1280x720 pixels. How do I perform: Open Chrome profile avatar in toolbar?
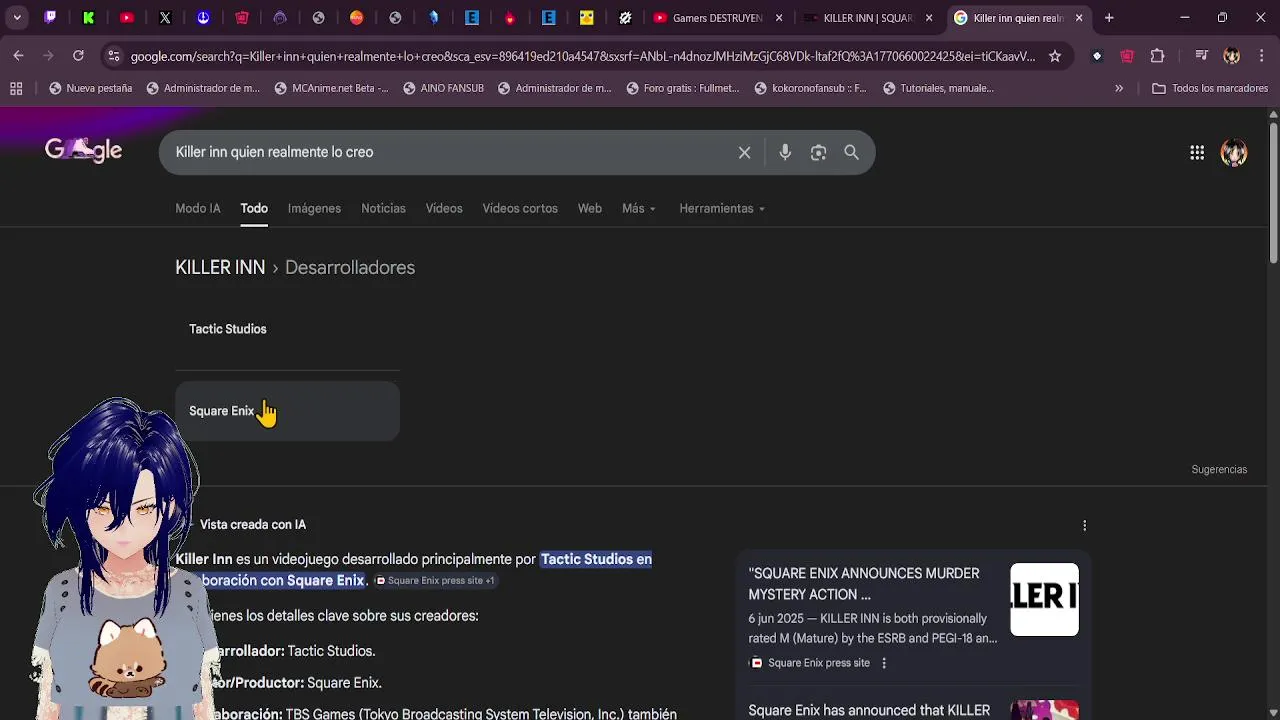pos(1232,56)
